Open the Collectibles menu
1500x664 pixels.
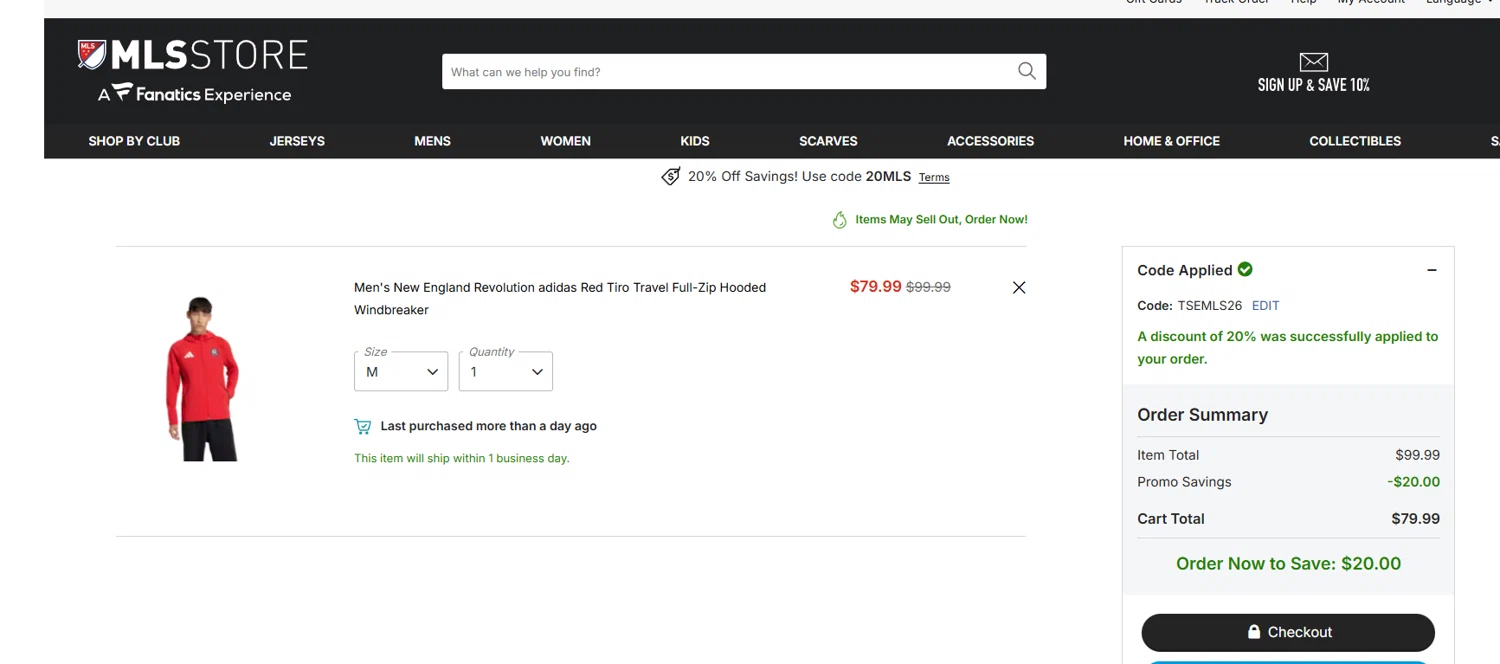[1355, 141]
